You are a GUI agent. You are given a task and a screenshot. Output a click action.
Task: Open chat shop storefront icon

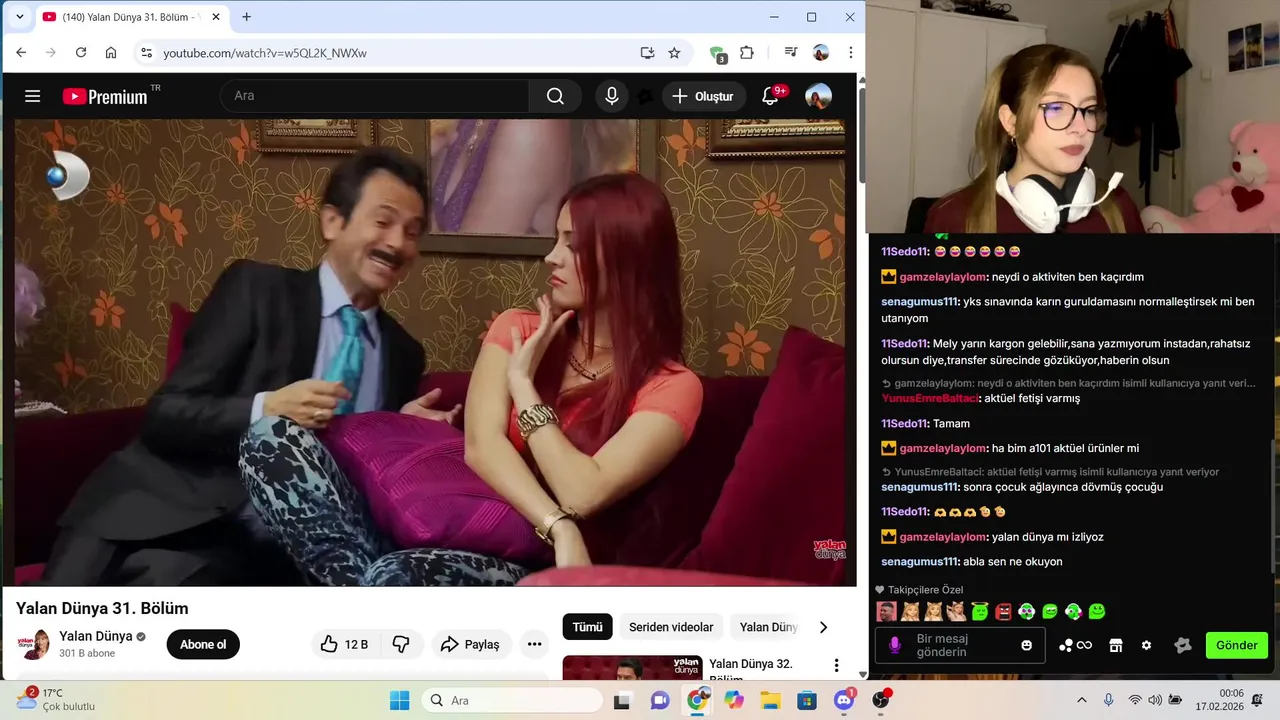pyautogui.click(x=1116, y=645)
